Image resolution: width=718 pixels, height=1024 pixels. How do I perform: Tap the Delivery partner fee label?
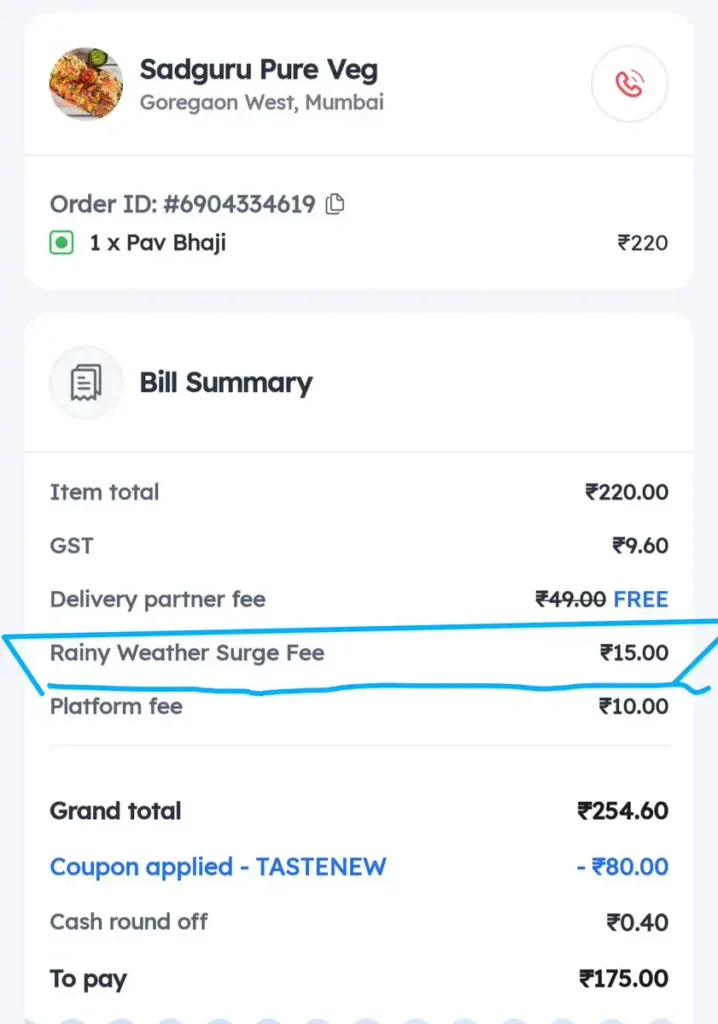158,600
